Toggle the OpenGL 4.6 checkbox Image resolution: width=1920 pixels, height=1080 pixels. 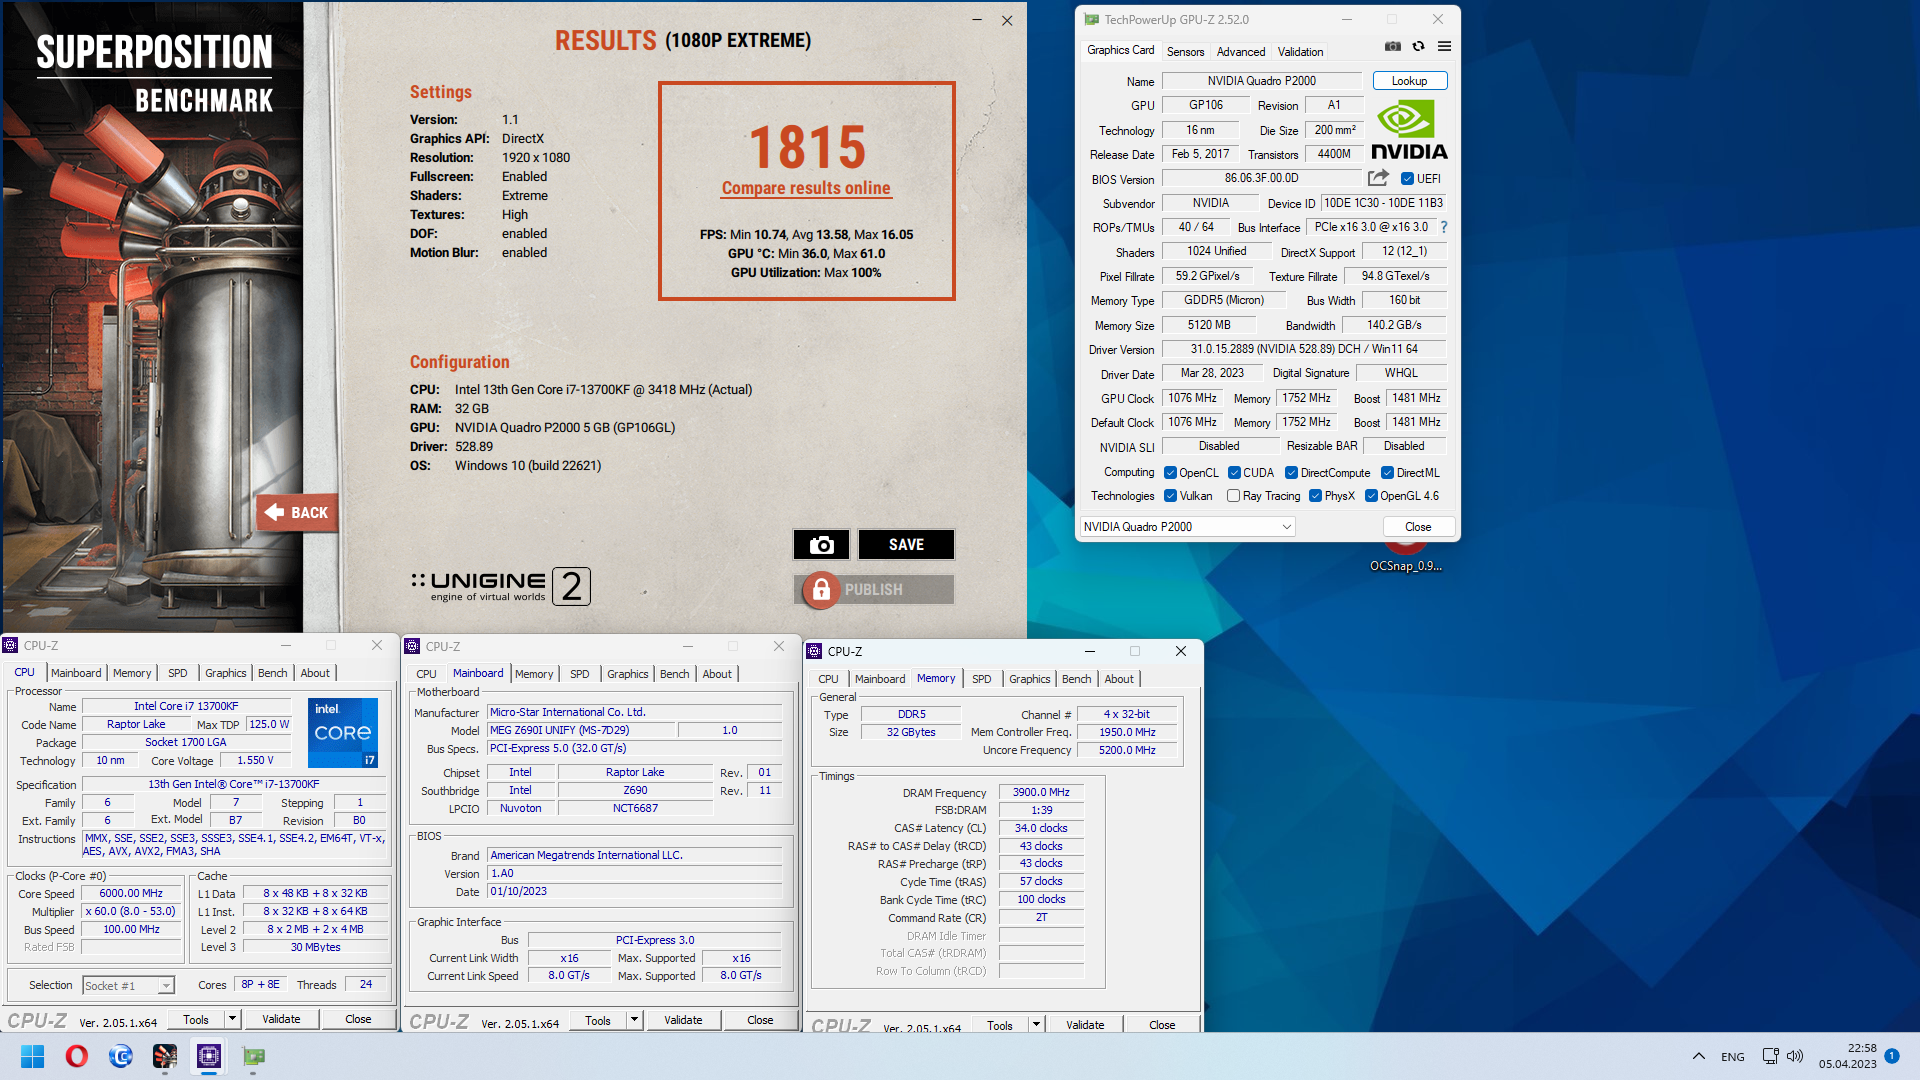[x=1371, y=496]
